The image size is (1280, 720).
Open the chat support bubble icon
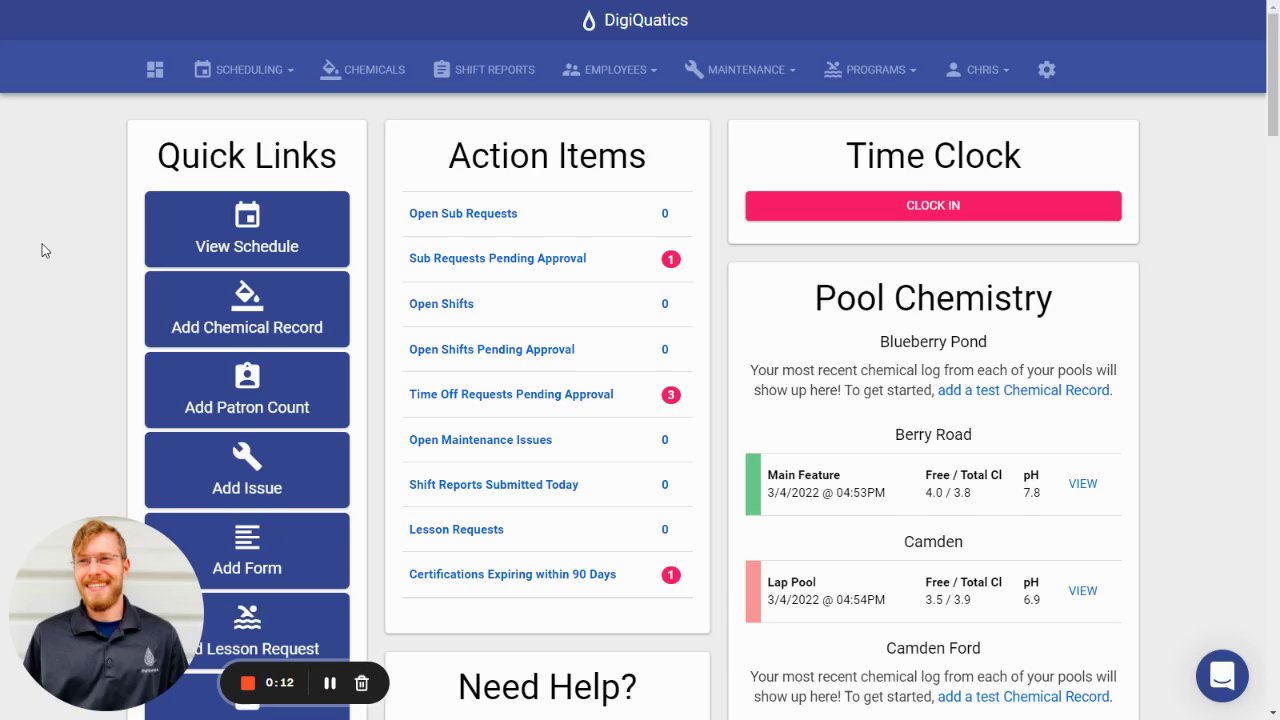[x=1222, y=675]
